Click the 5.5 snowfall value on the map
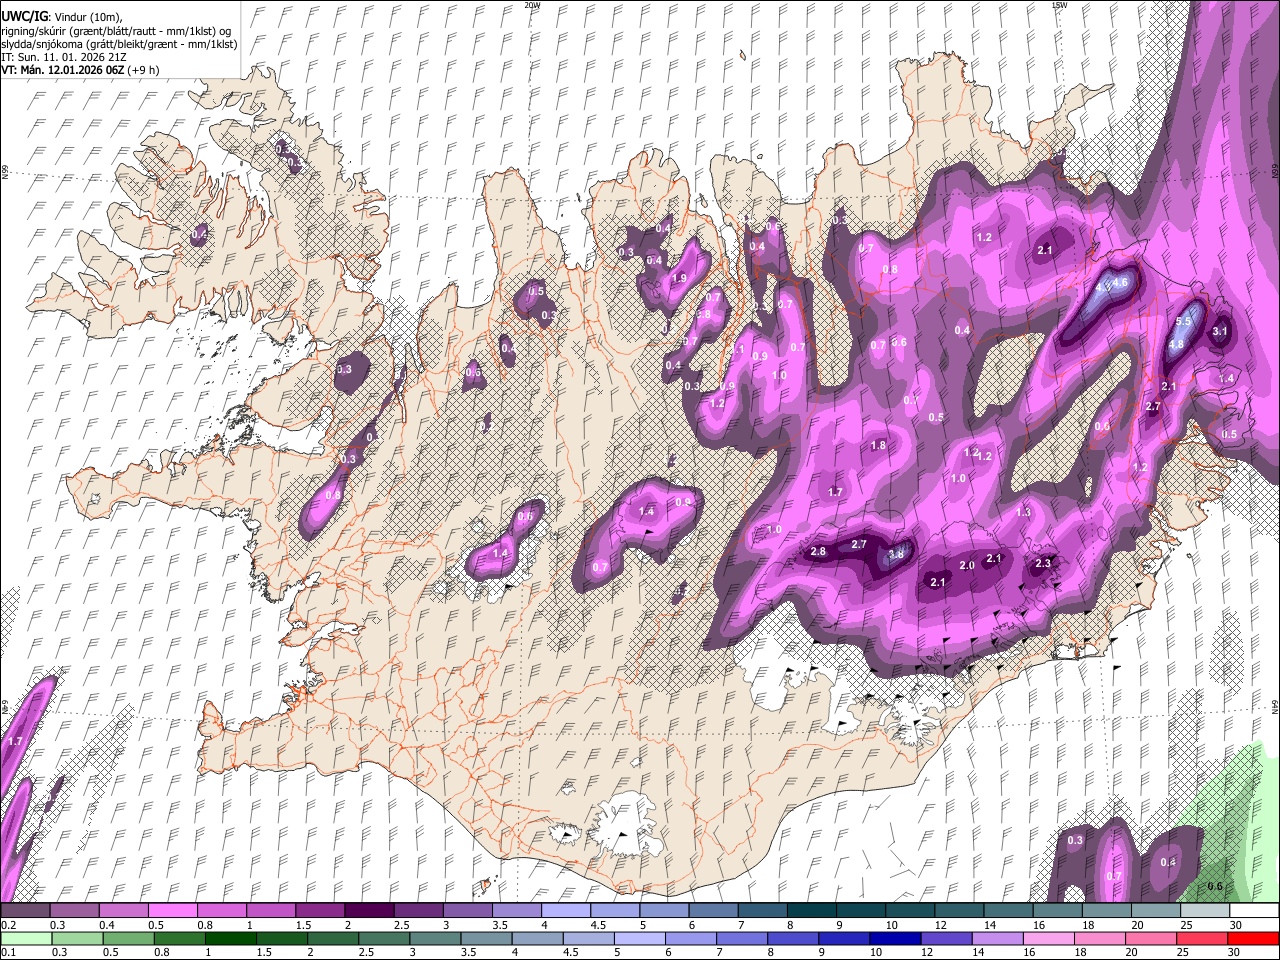 click(x=1184, y=321)
